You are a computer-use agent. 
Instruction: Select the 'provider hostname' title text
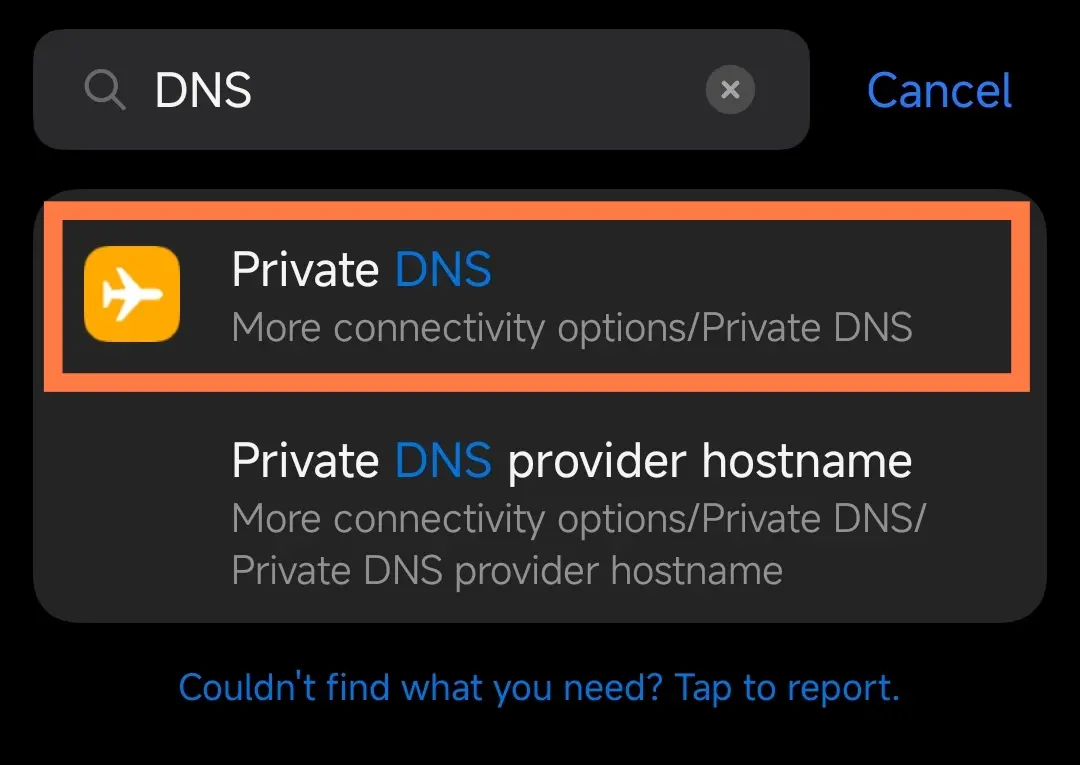pos(709,461)
